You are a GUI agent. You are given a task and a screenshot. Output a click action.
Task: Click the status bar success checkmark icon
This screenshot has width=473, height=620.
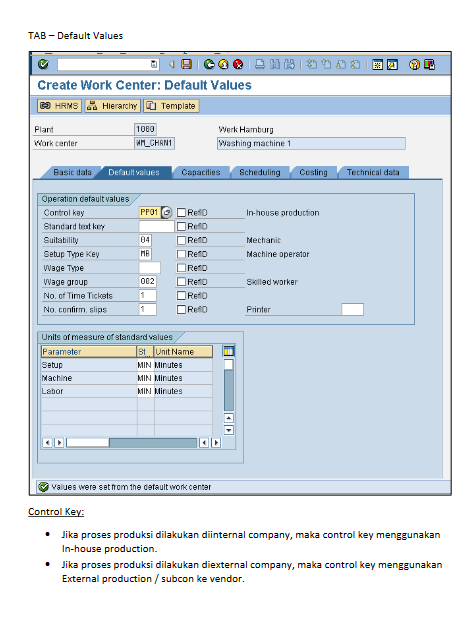pos(43,487)
